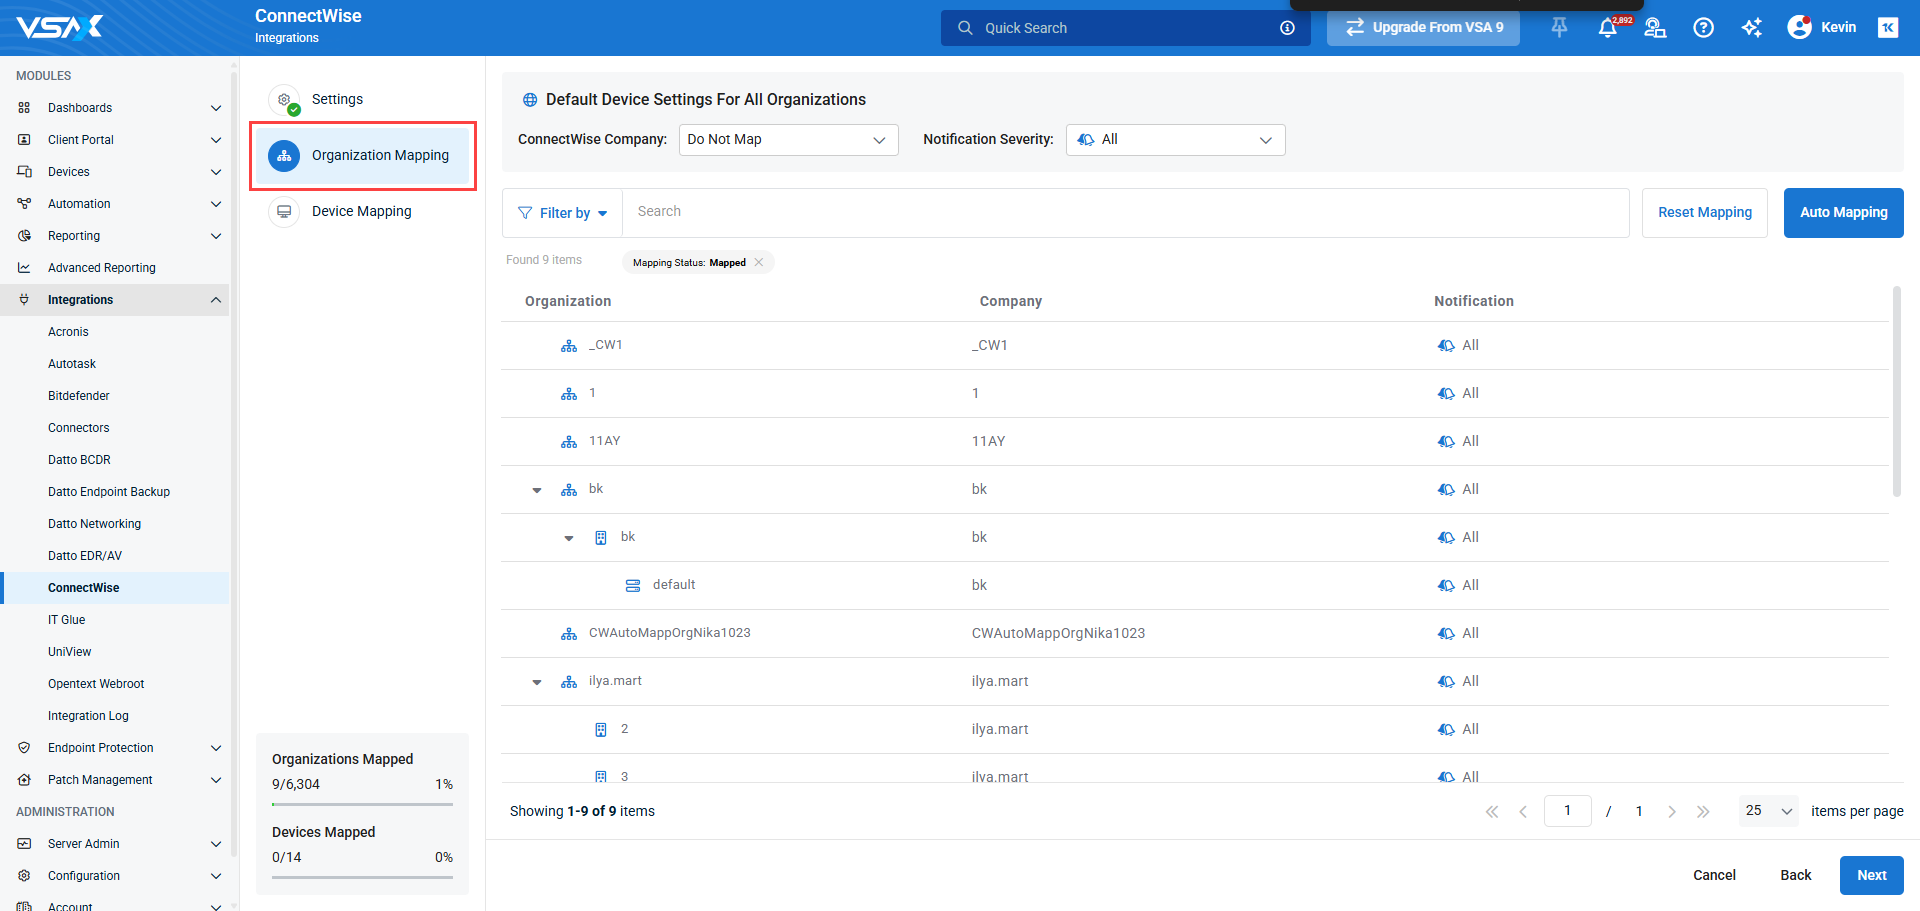
Task: Click the organization Search field
Action: [1125, 212]
